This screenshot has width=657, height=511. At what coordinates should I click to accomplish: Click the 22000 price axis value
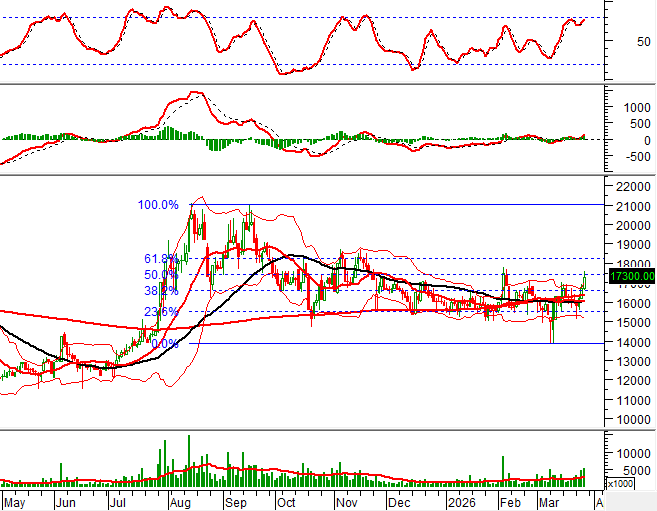[632, 187]
